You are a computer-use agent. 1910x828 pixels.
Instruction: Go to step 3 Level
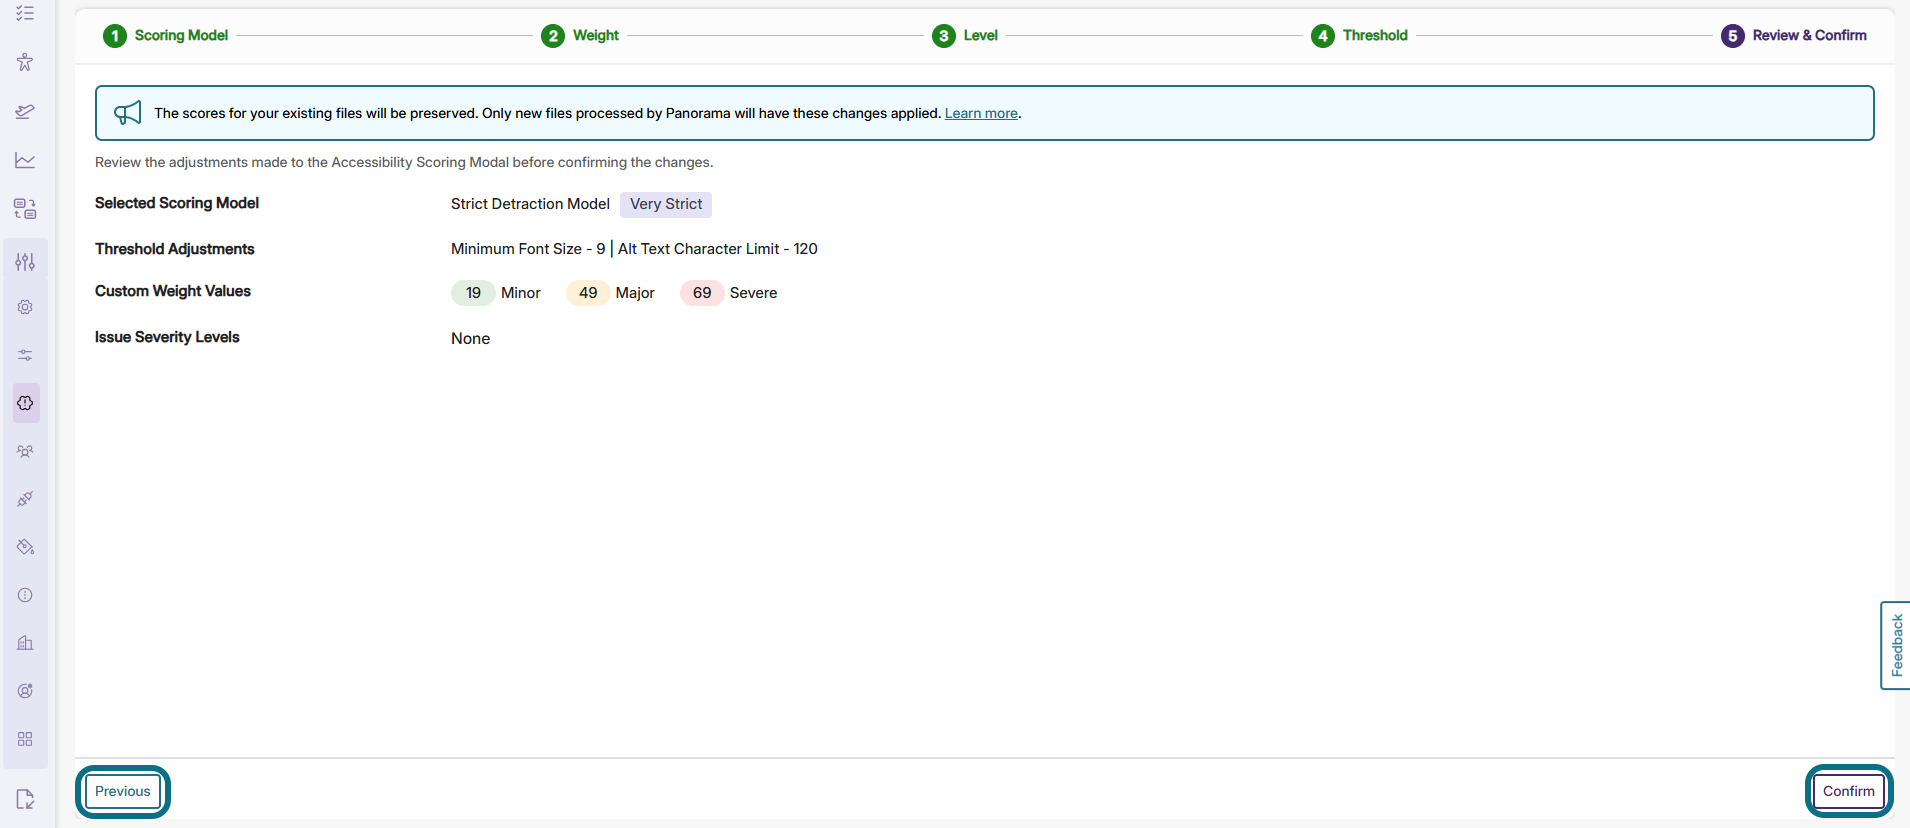(x=965, y=36)
